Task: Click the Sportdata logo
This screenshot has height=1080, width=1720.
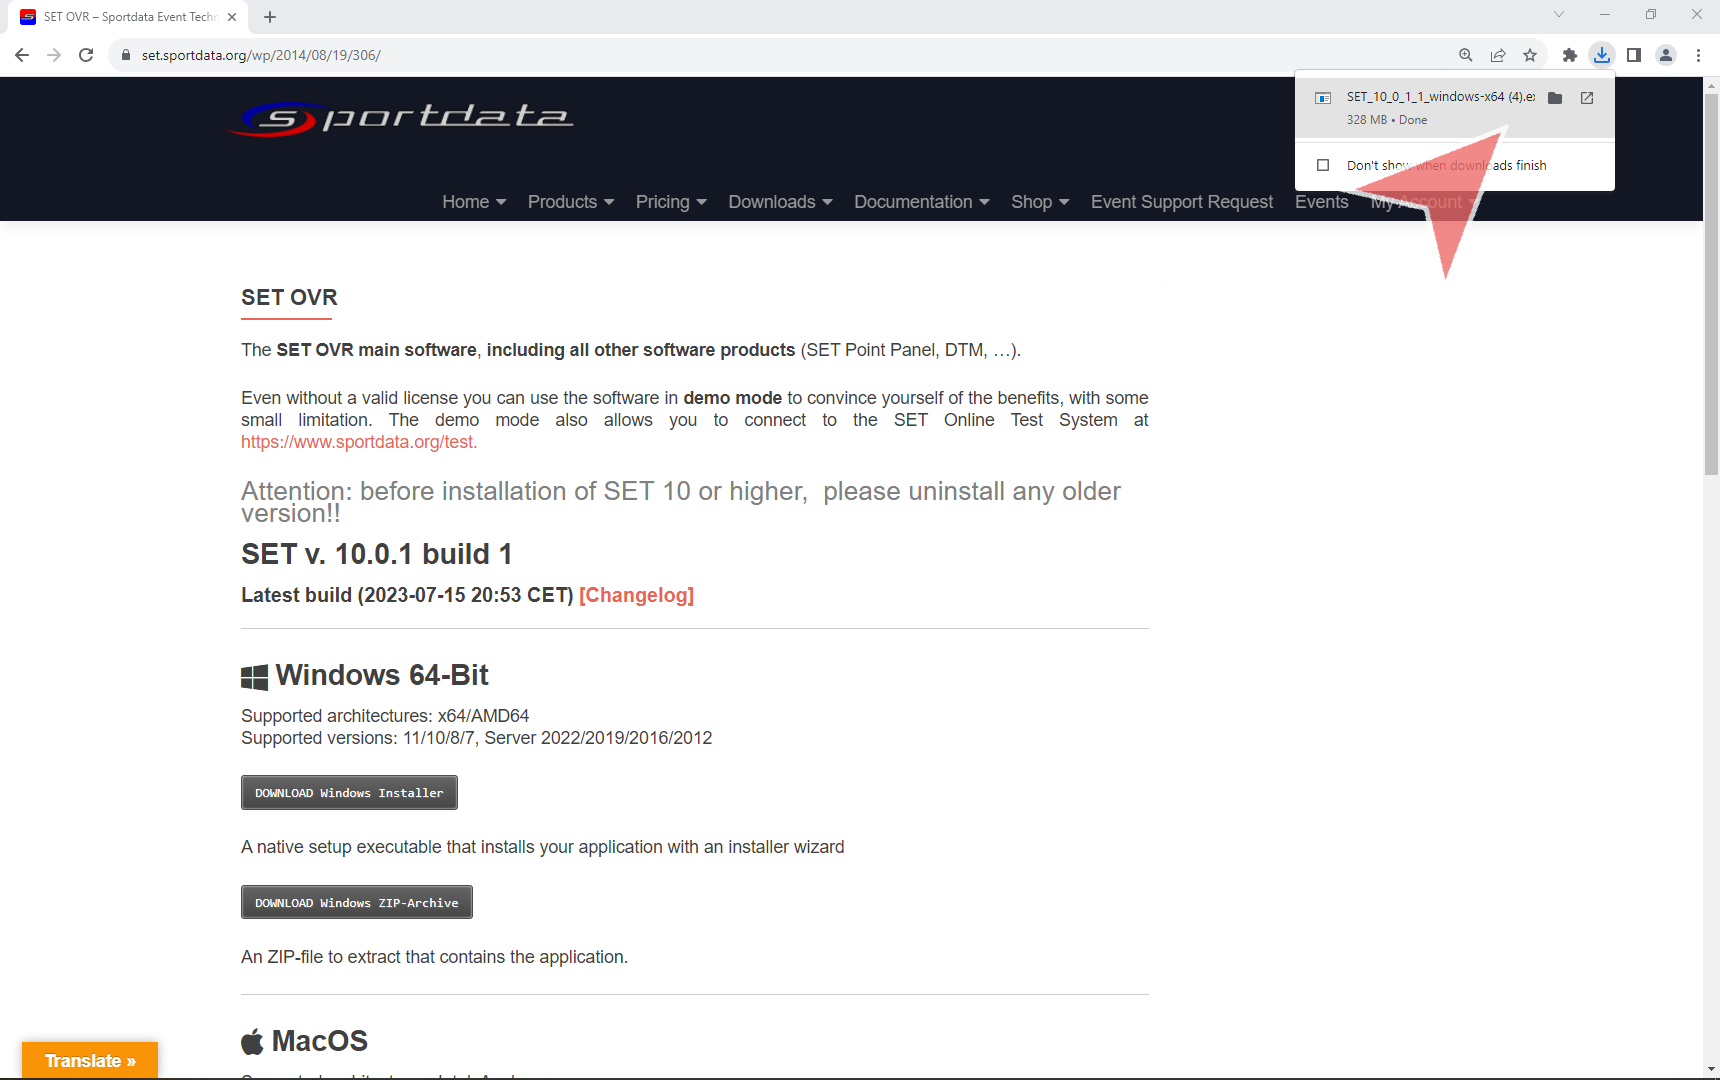Action: tap(400, 118)
